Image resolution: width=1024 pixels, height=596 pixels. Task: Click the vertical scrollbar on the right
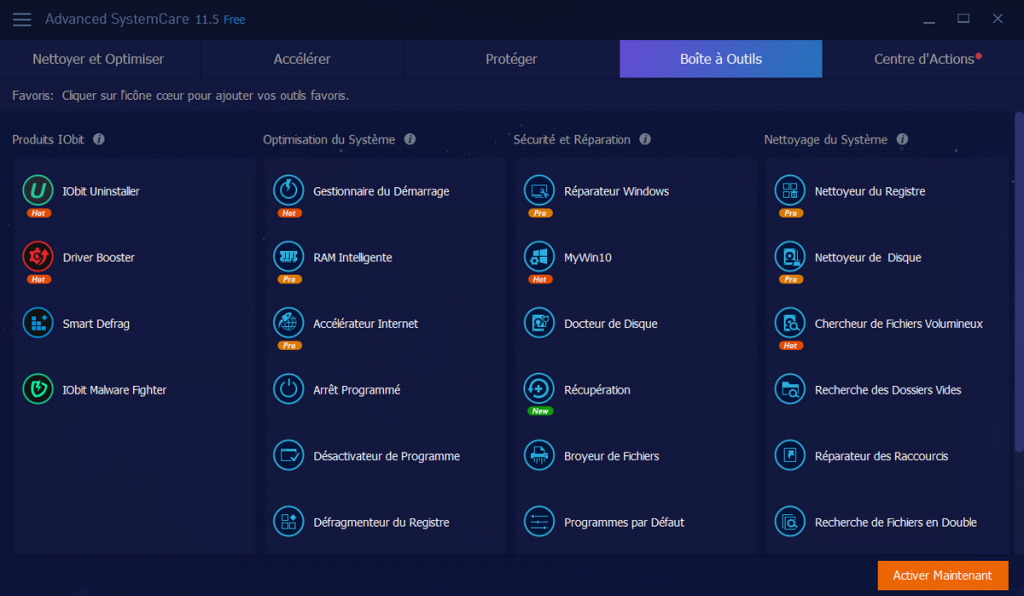tap(1019, 282)
